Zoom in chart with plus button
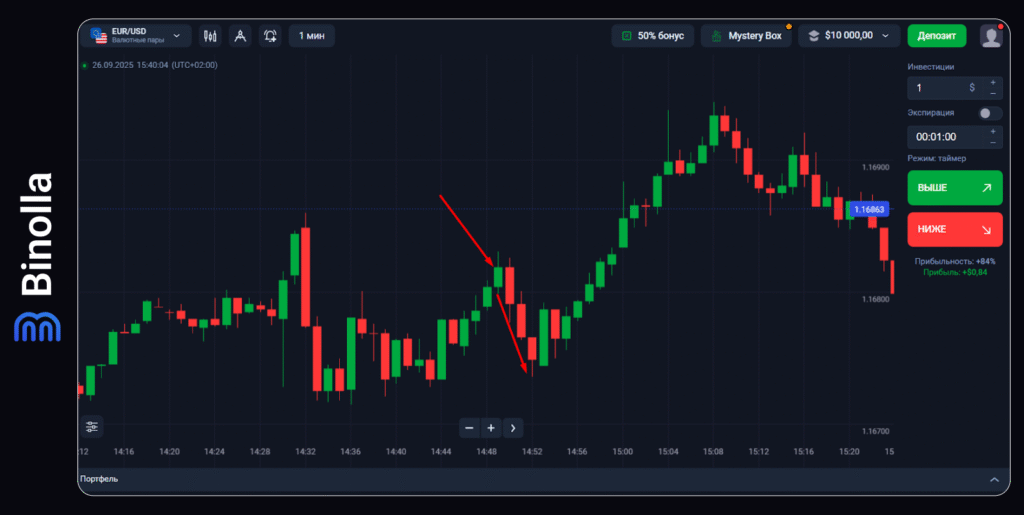This screenshot has width=1024, height=515. click(491, 428)
